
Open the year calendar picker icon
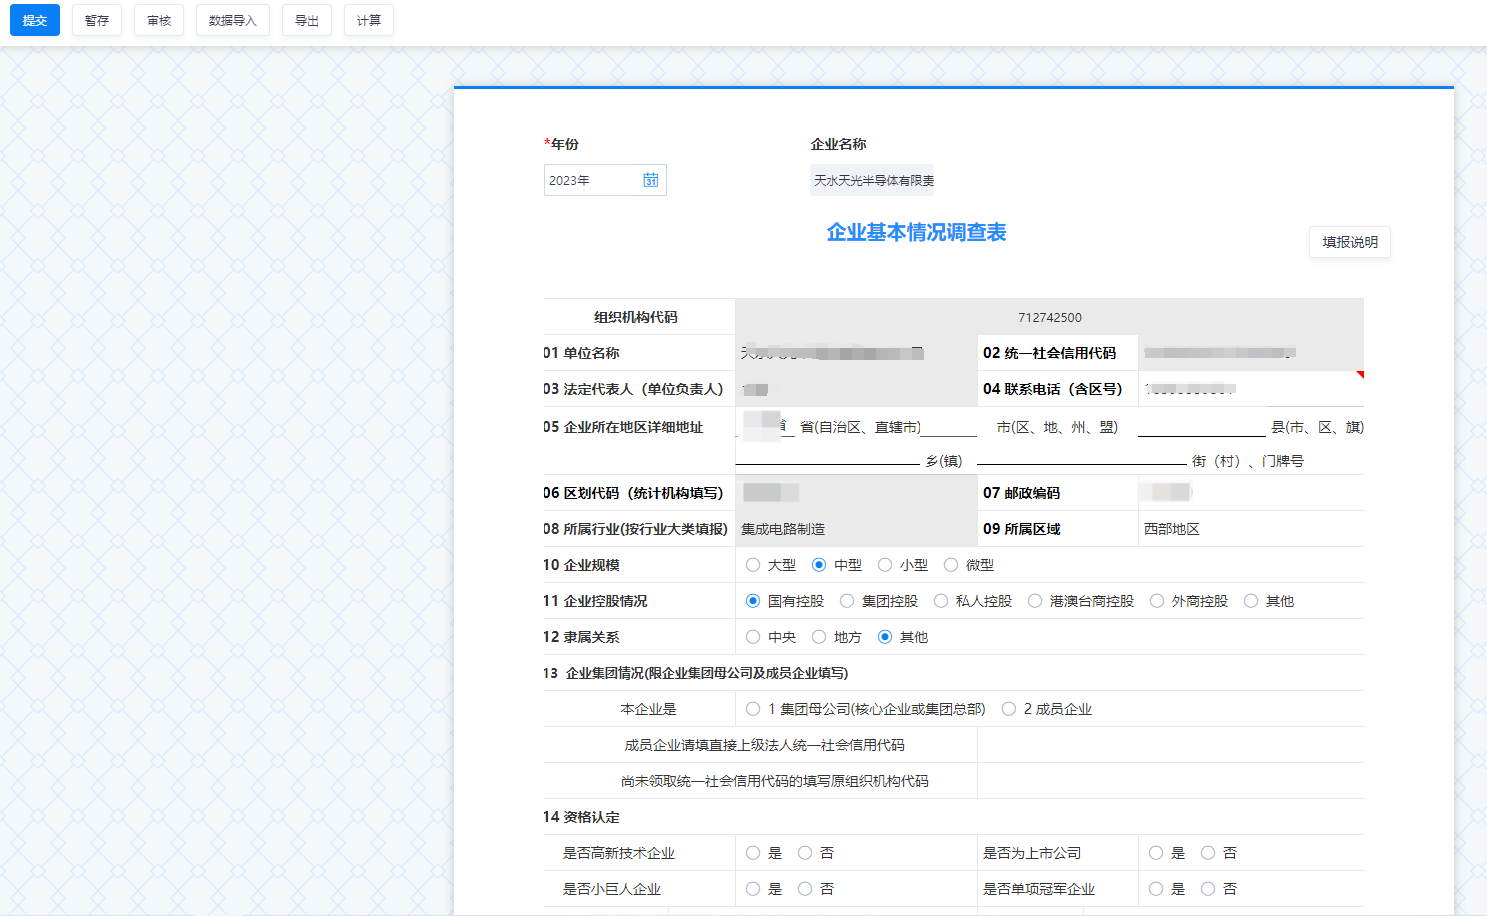[650, 180]
